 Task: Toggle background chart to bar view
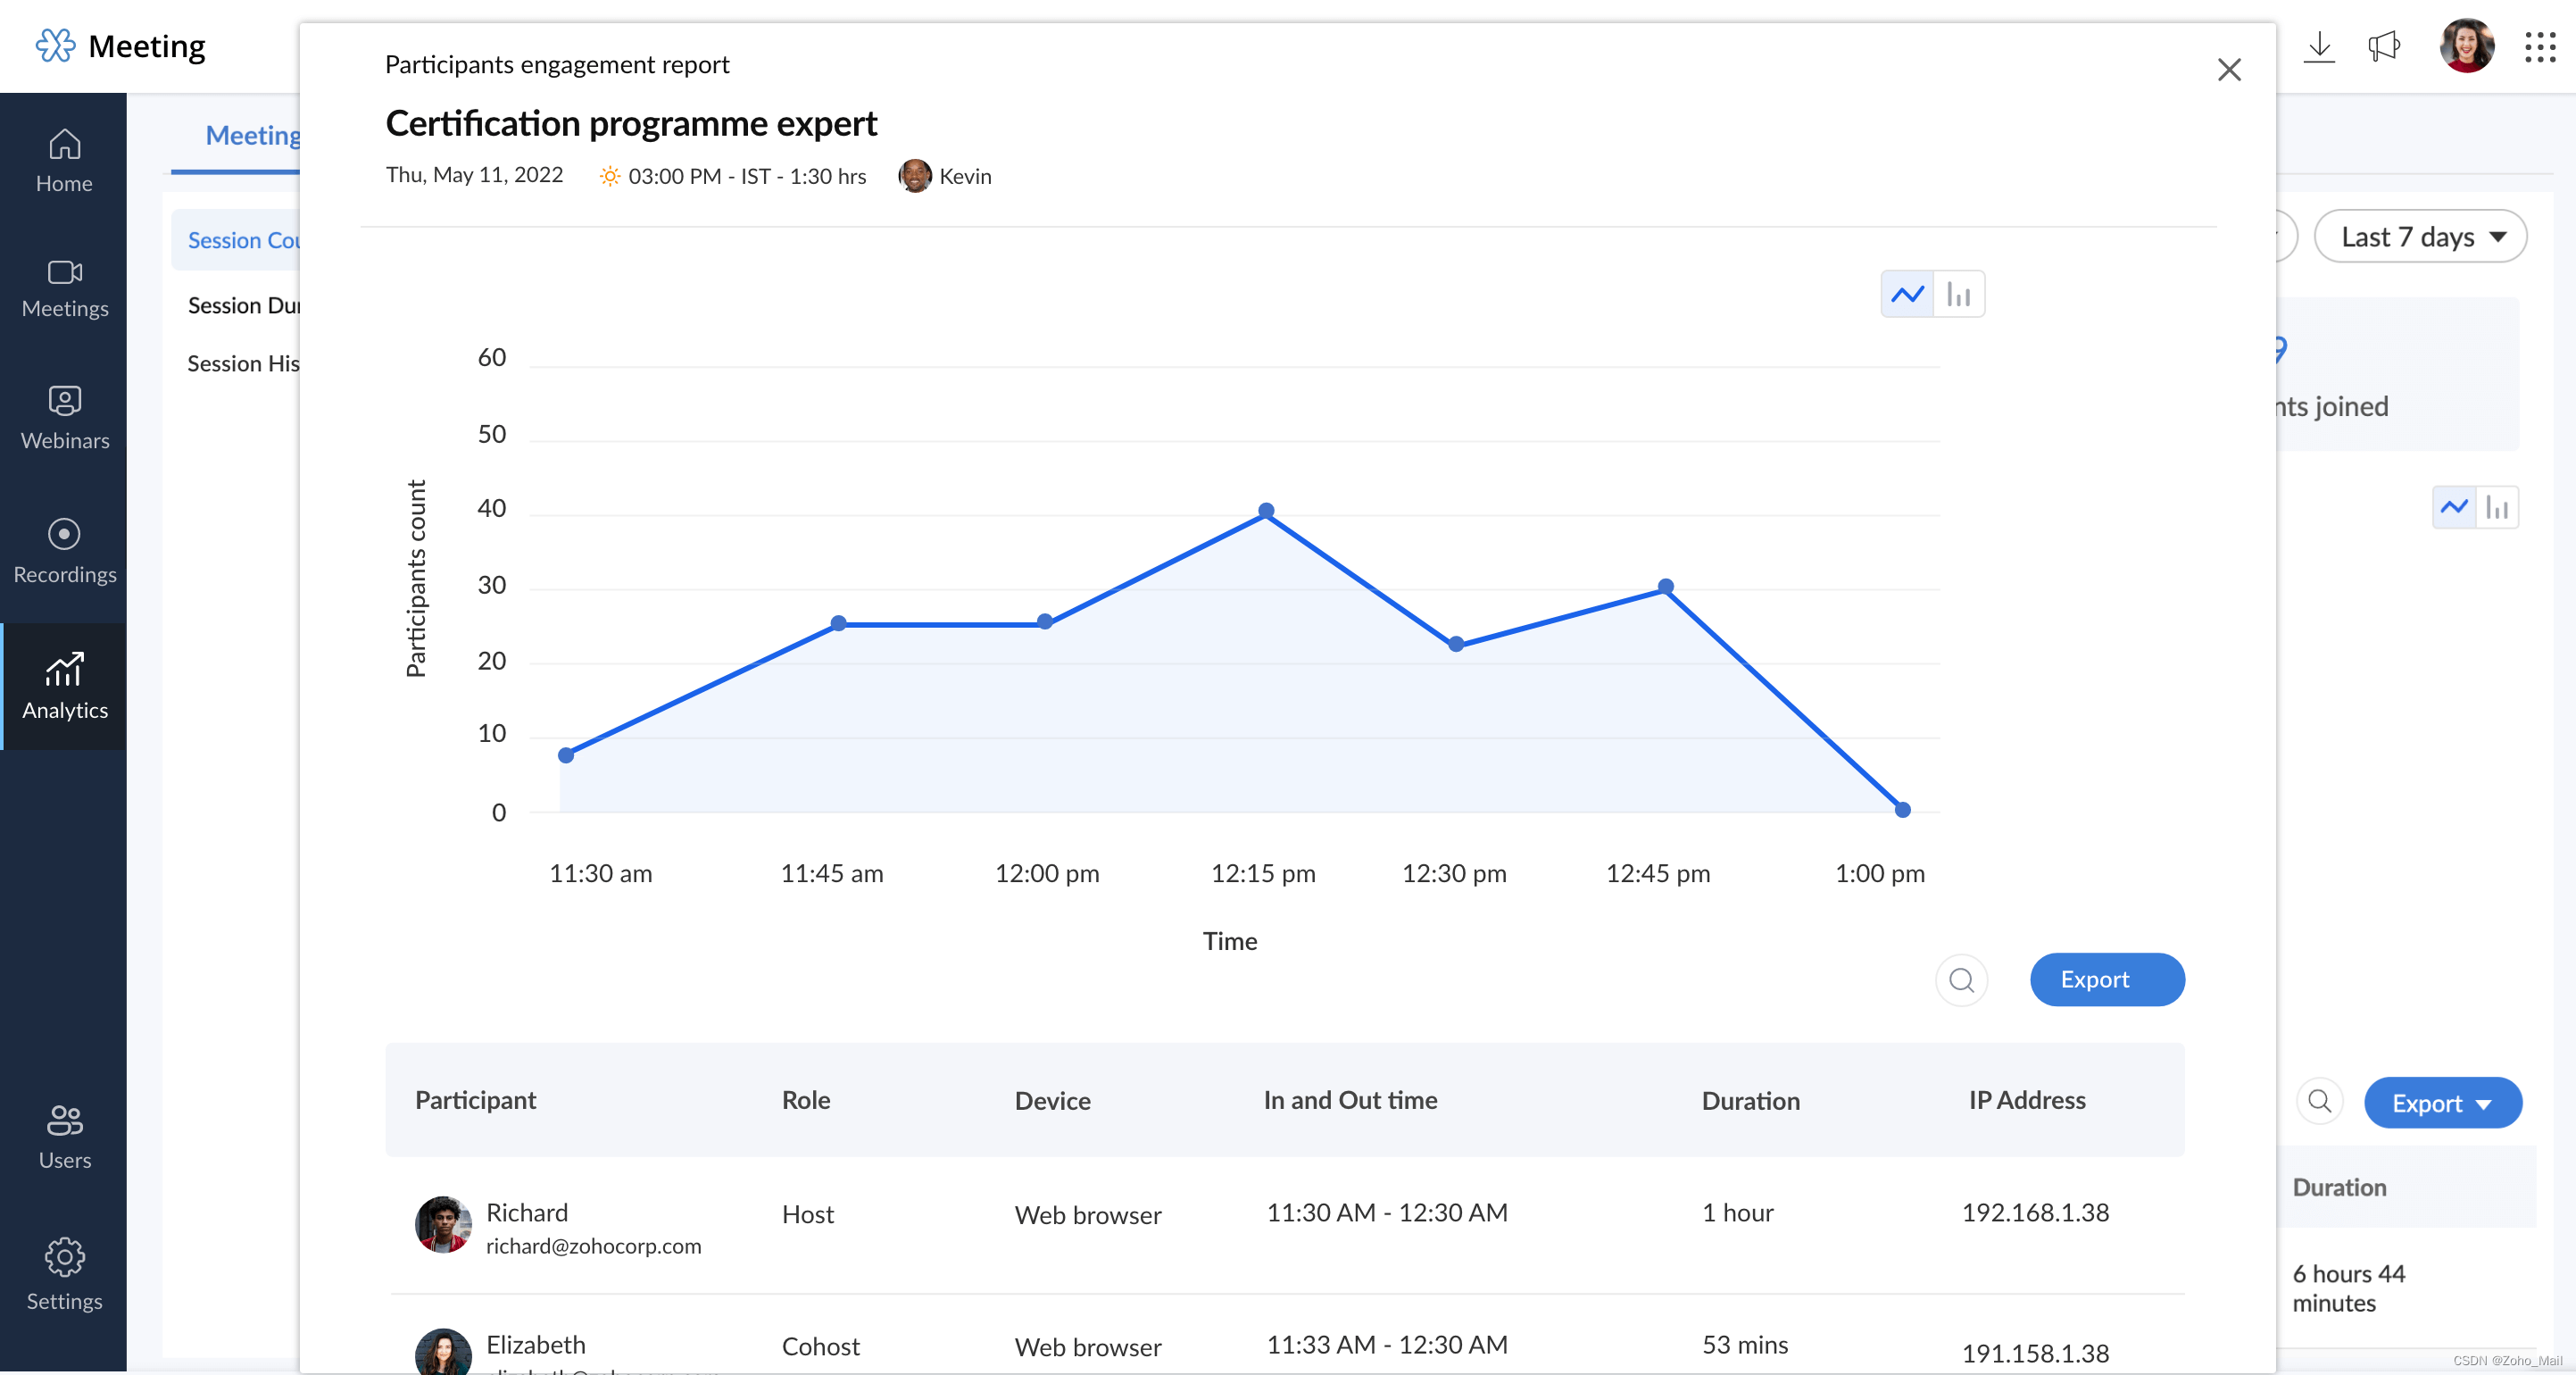coord(2497,508)
